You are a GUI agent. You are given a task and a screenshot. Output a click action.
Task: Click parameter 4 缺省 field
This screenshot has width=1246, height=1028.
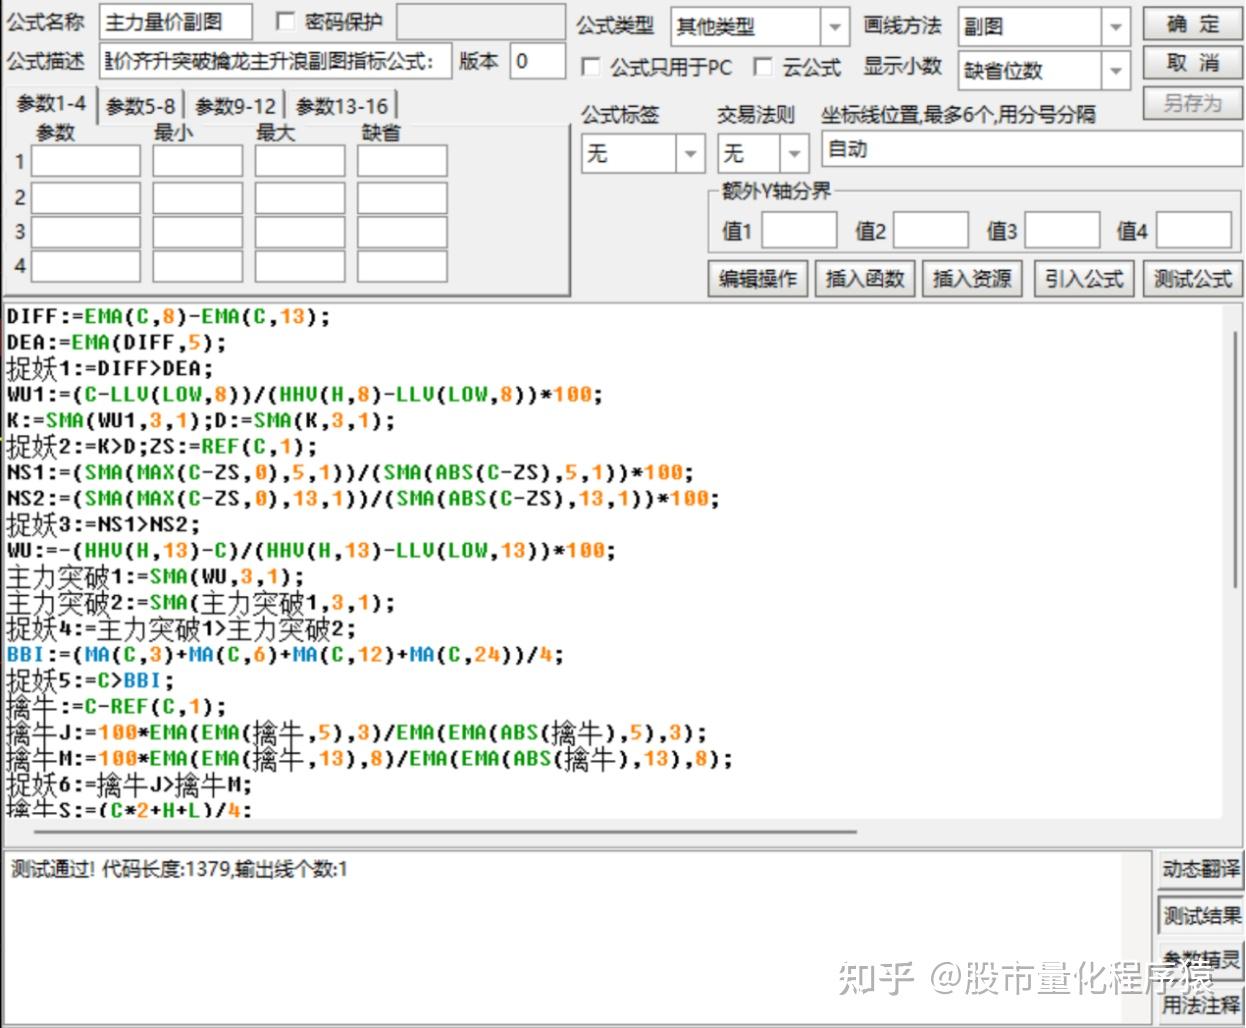(402, 266)
